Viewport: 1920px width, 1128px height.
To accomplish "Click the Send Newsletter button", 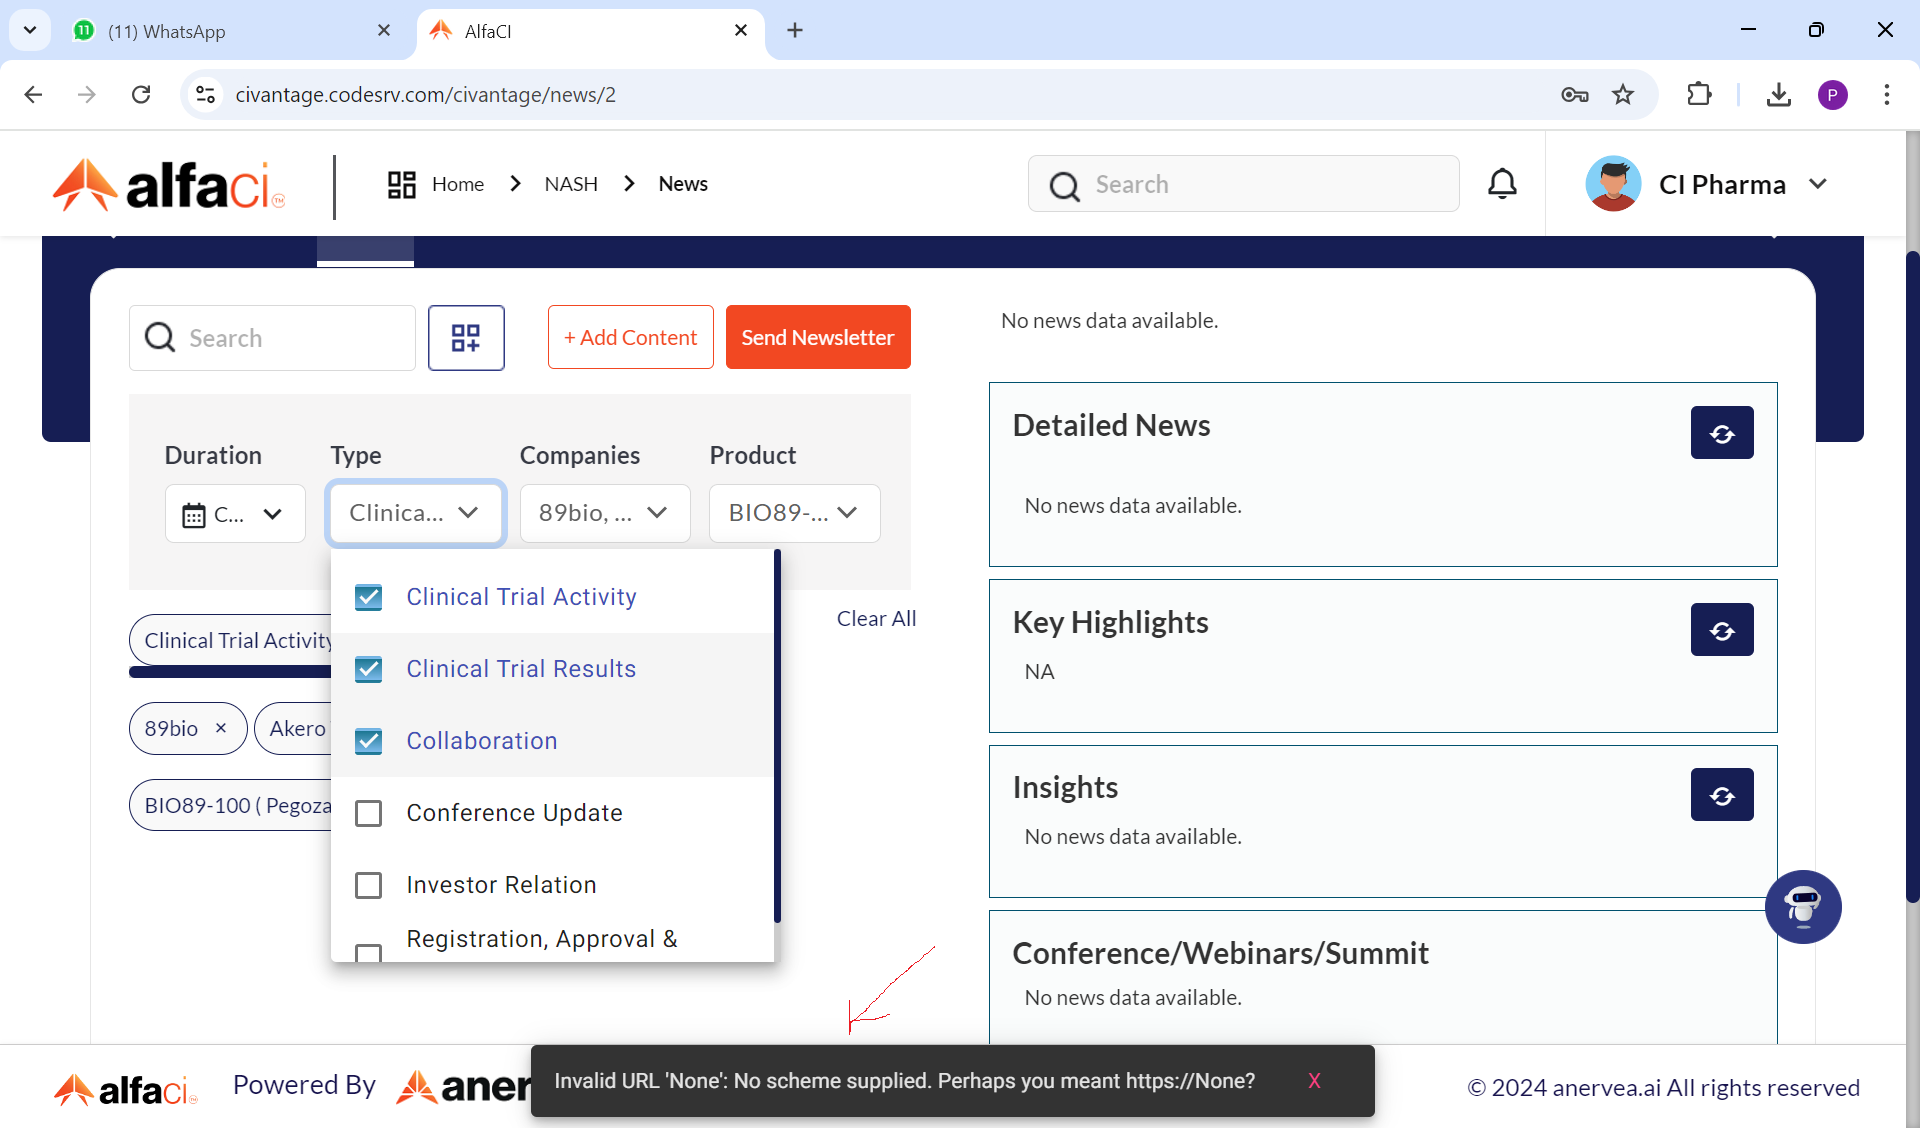I will coord(817,338).
